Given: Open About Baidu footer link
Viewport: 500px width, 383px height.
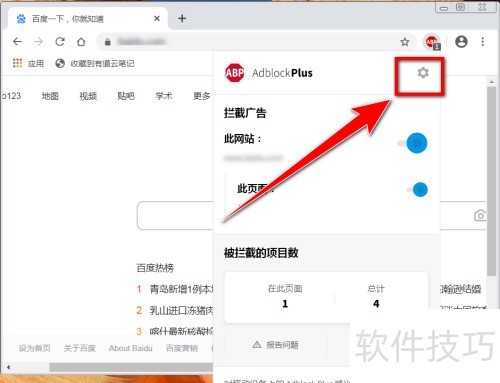Looking at the screenshot, I should coord(131,348).
